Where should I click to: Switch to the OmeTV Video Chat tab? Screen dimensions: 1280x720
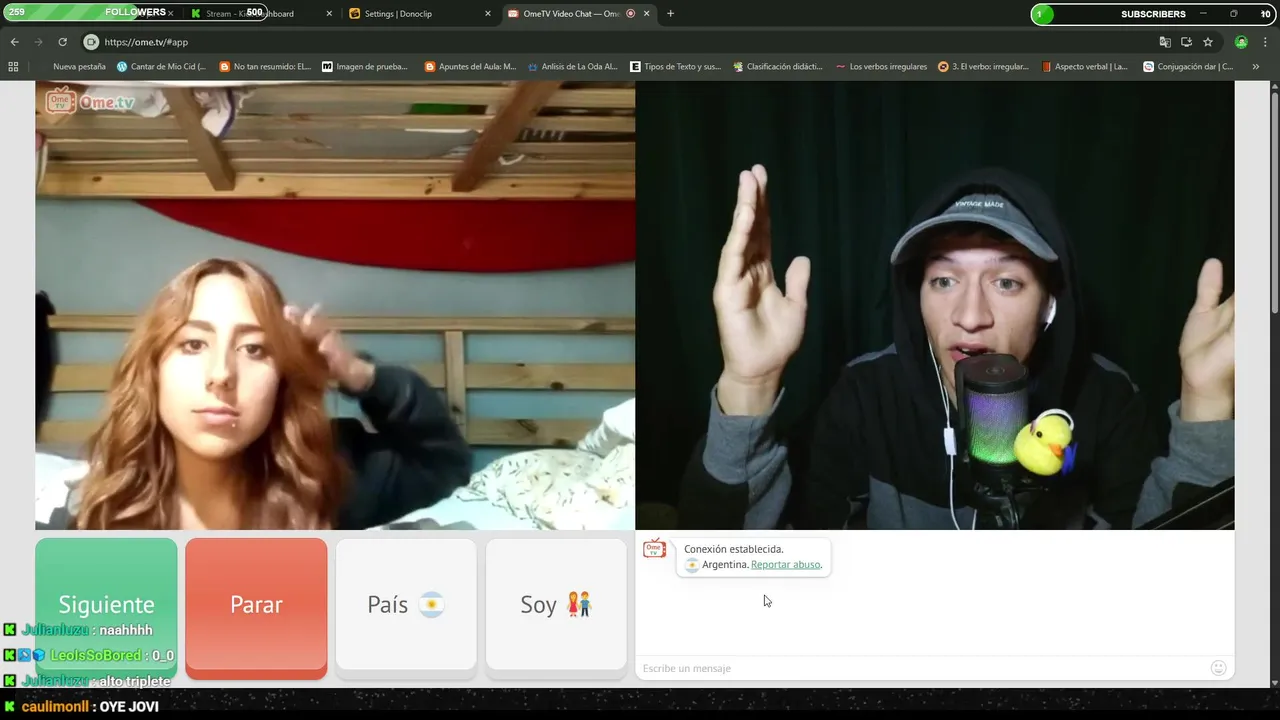[x=578, y=14]
